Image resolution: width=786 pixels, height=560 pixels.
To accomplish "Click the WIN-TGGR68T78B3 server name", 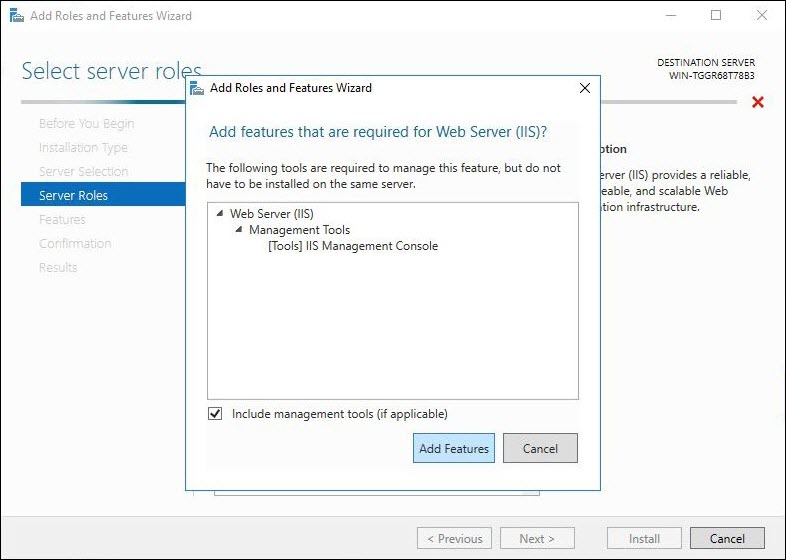I will [x=711, y=76].
